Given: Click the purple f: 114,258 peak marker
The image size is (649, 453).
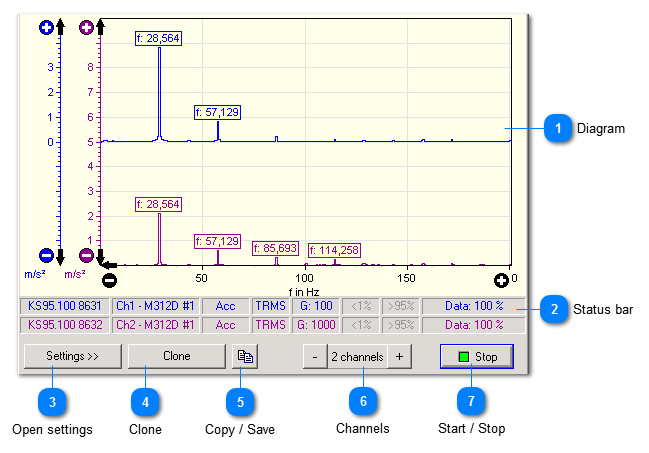Looking at the screenshot, I should (x=333, y=250).
